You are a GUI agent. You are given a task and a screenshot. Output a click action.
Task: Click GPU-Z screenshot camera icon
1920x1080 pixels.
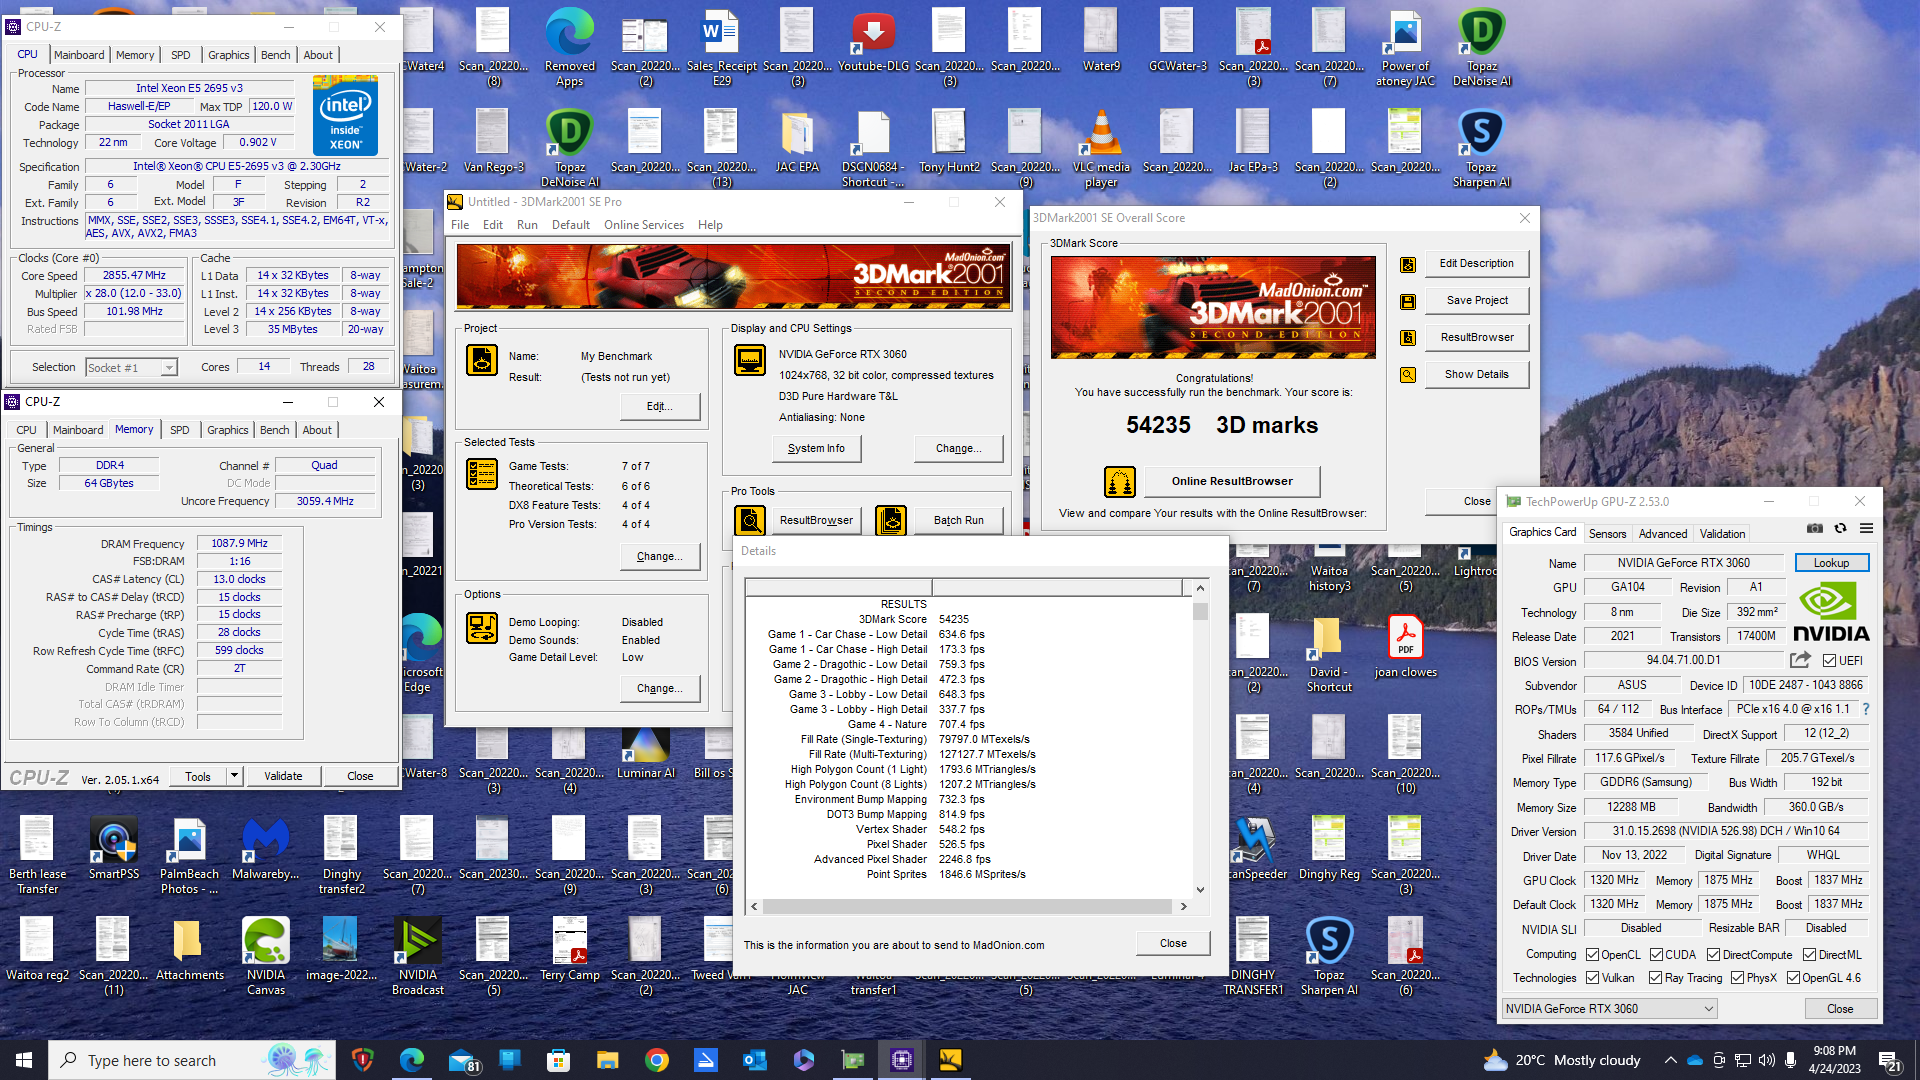pyautogui.click(x=1815, y=529)
